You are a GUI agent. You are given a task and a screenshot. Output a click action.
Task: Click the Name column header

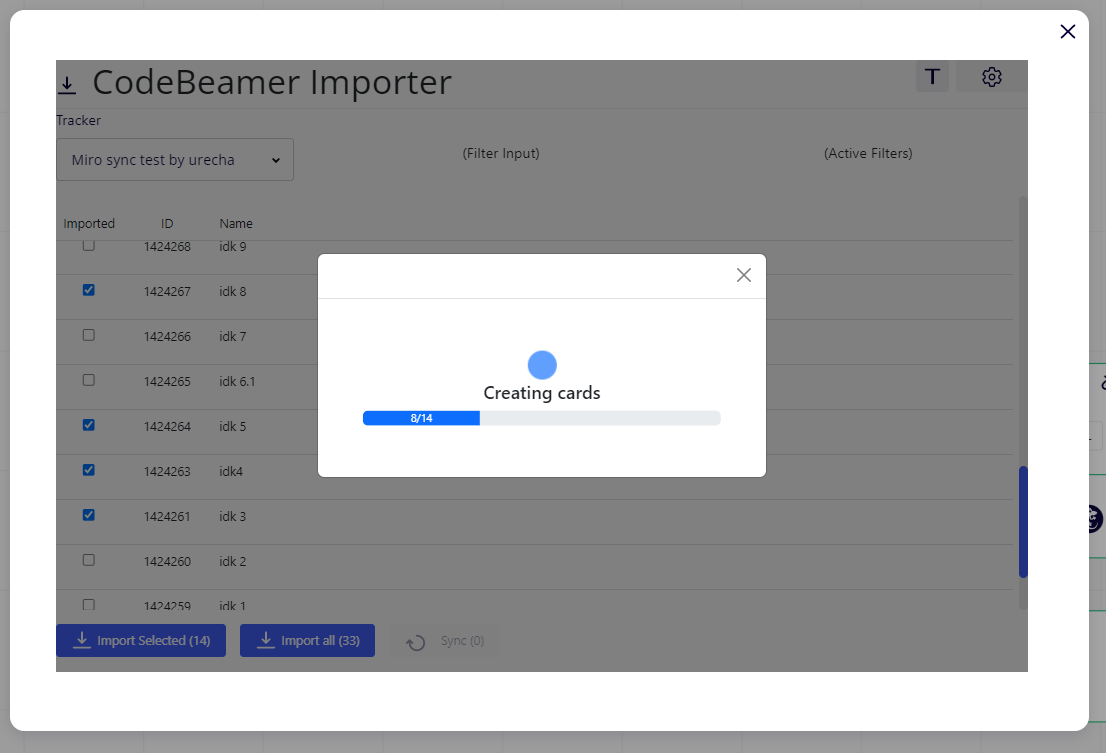(x=236, y=224)
